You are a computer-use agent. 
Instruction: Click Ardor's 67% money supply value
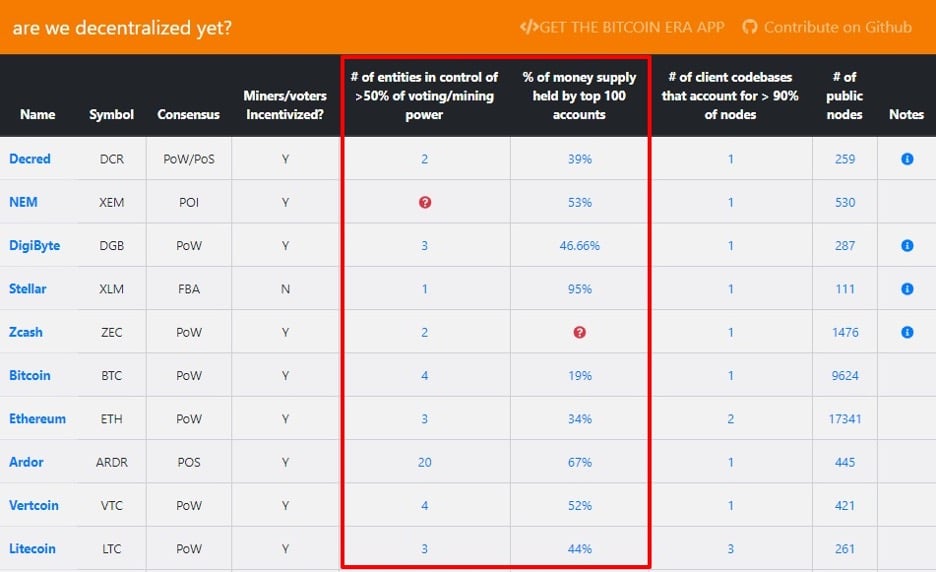pyautogui.click(x=579, y=462)
